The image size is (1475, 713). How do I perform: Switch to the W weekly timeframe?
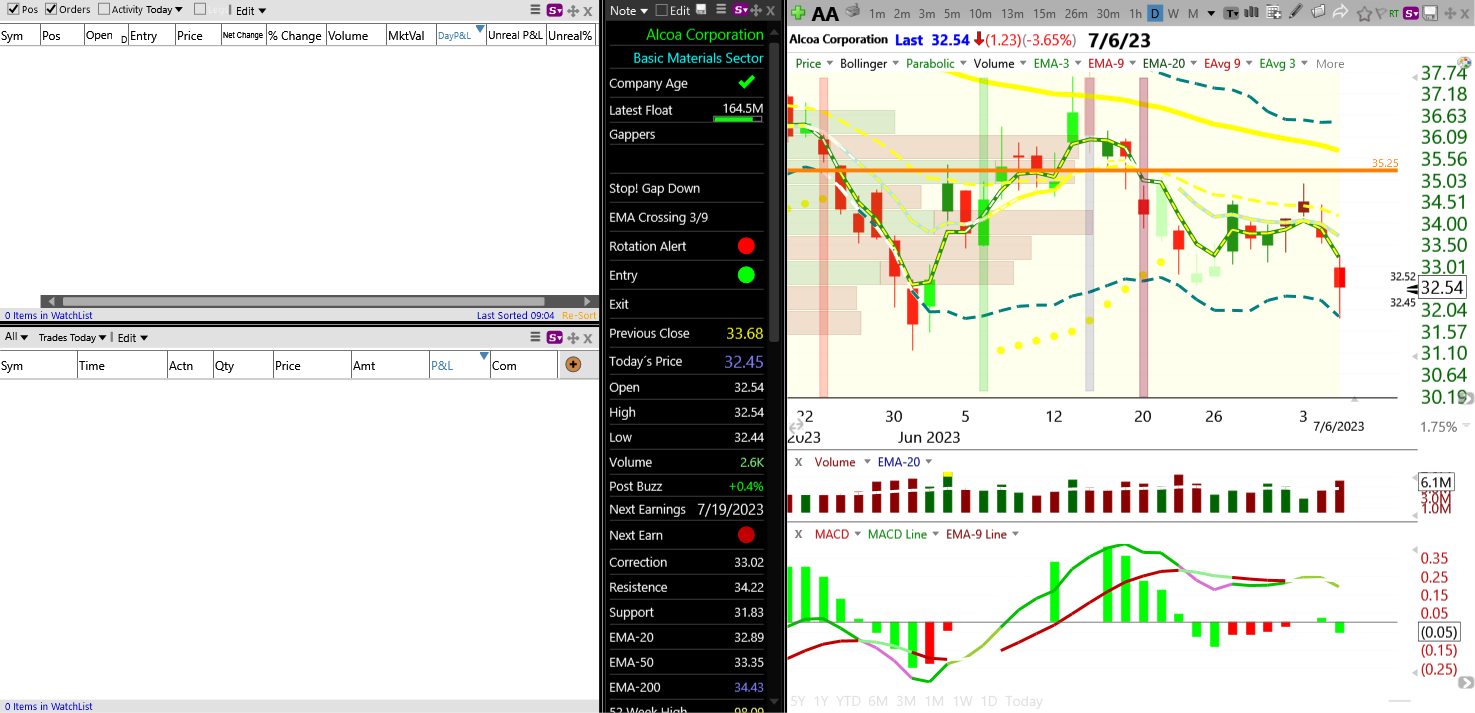(1173, 13)
